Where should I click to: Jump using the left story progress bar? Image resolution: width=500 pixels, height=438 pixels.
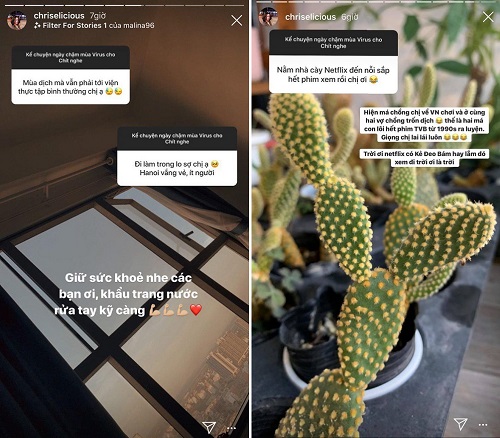pyautogui.click(x=124, y=5)
